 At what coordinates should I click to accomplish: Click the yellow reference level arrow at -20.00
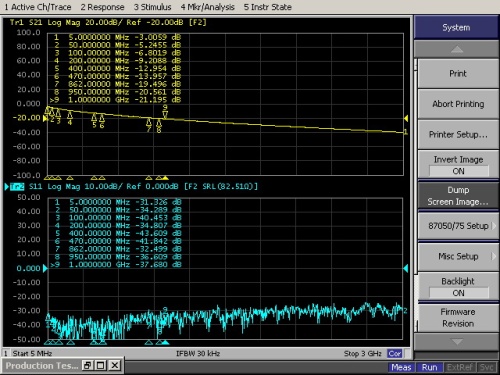[x=45, y=118]
